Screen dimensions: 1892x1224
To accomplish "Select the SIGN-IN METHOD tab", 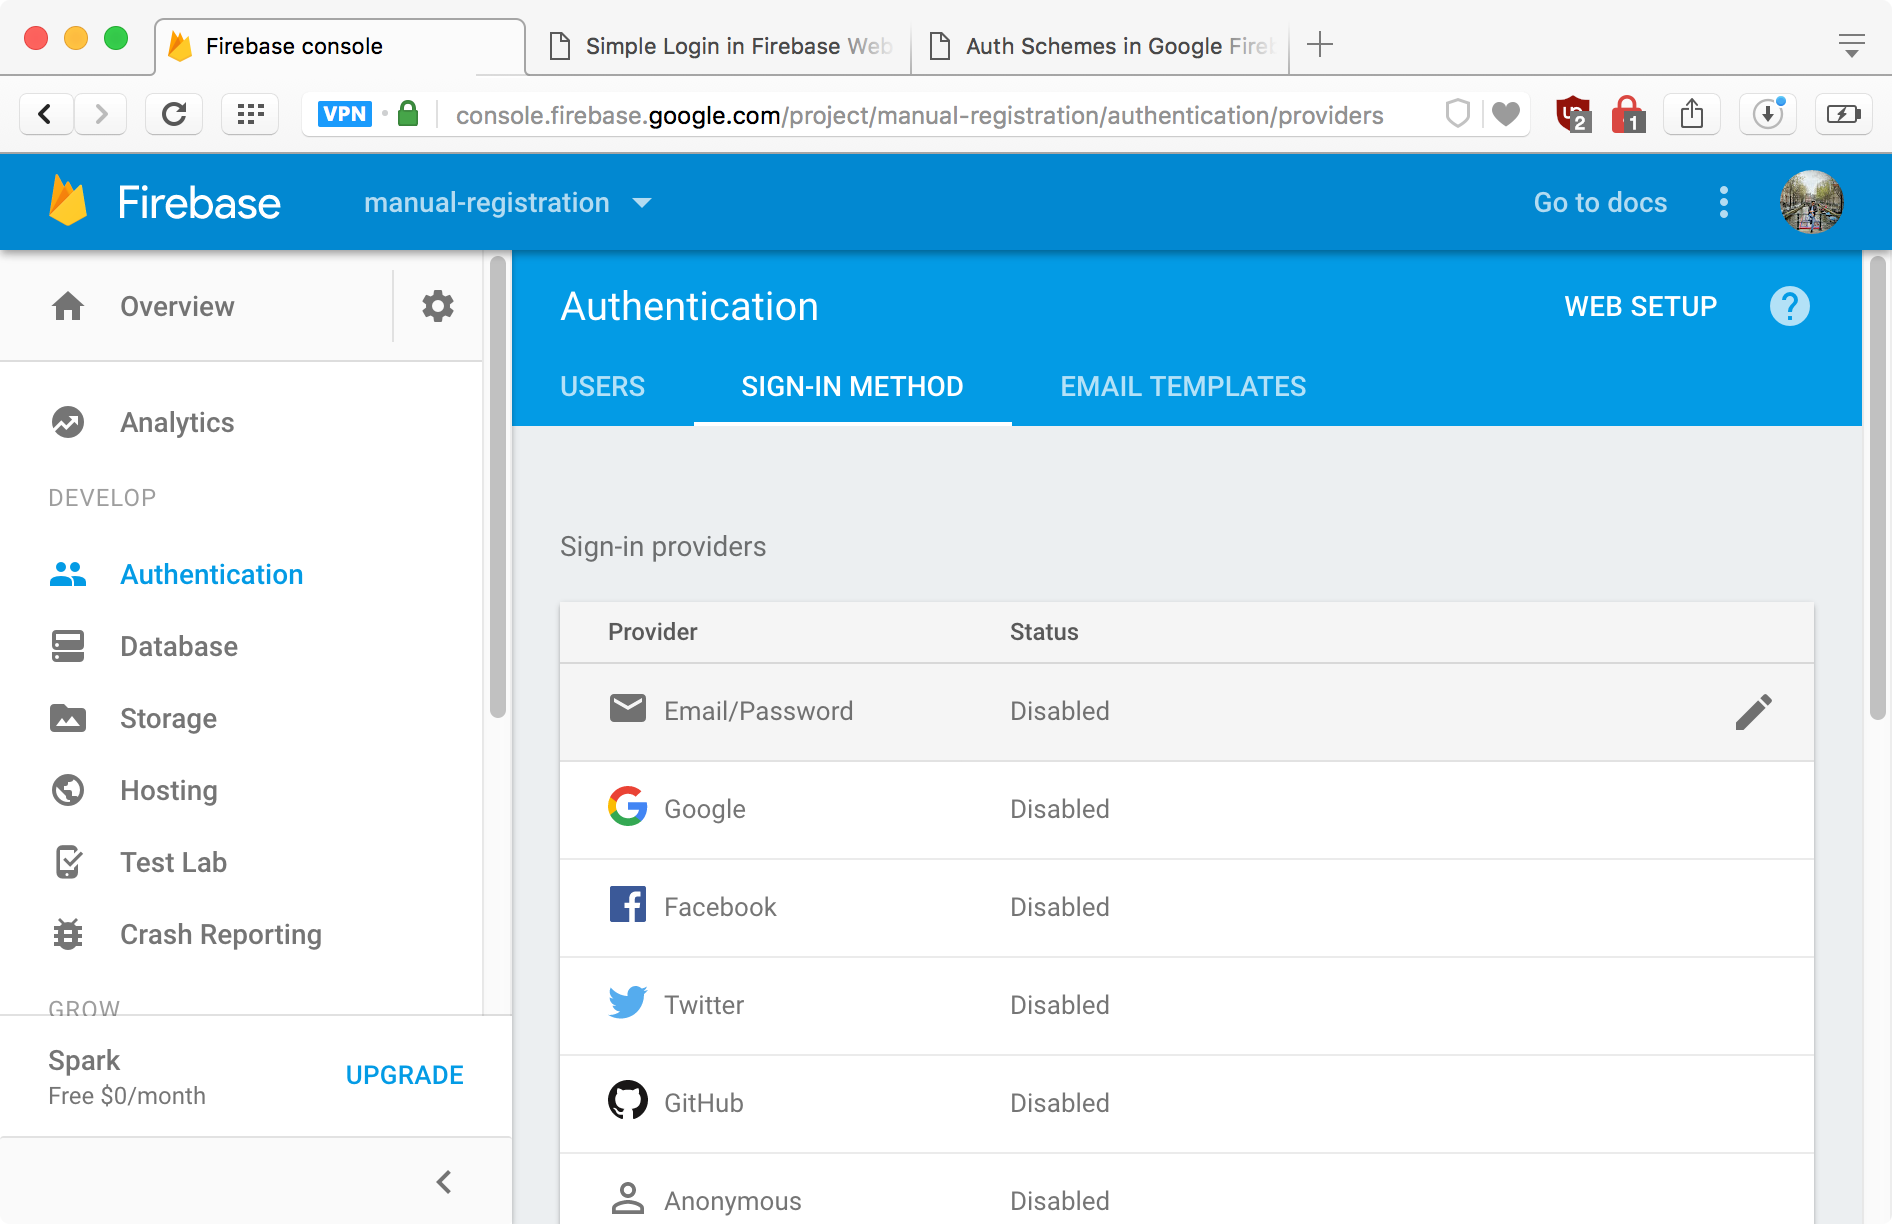I will (x=853, y=387).
